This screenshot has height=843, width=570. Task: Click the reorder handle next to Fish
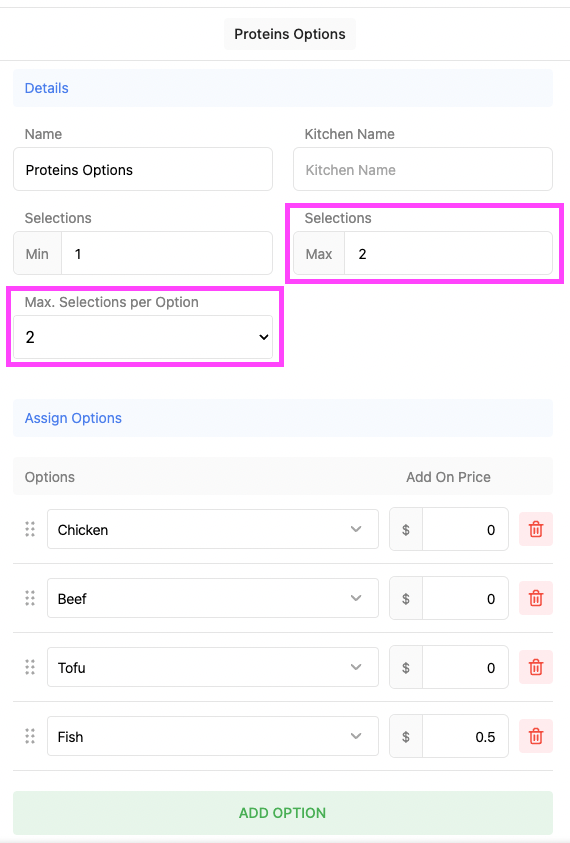pos(30,736)
